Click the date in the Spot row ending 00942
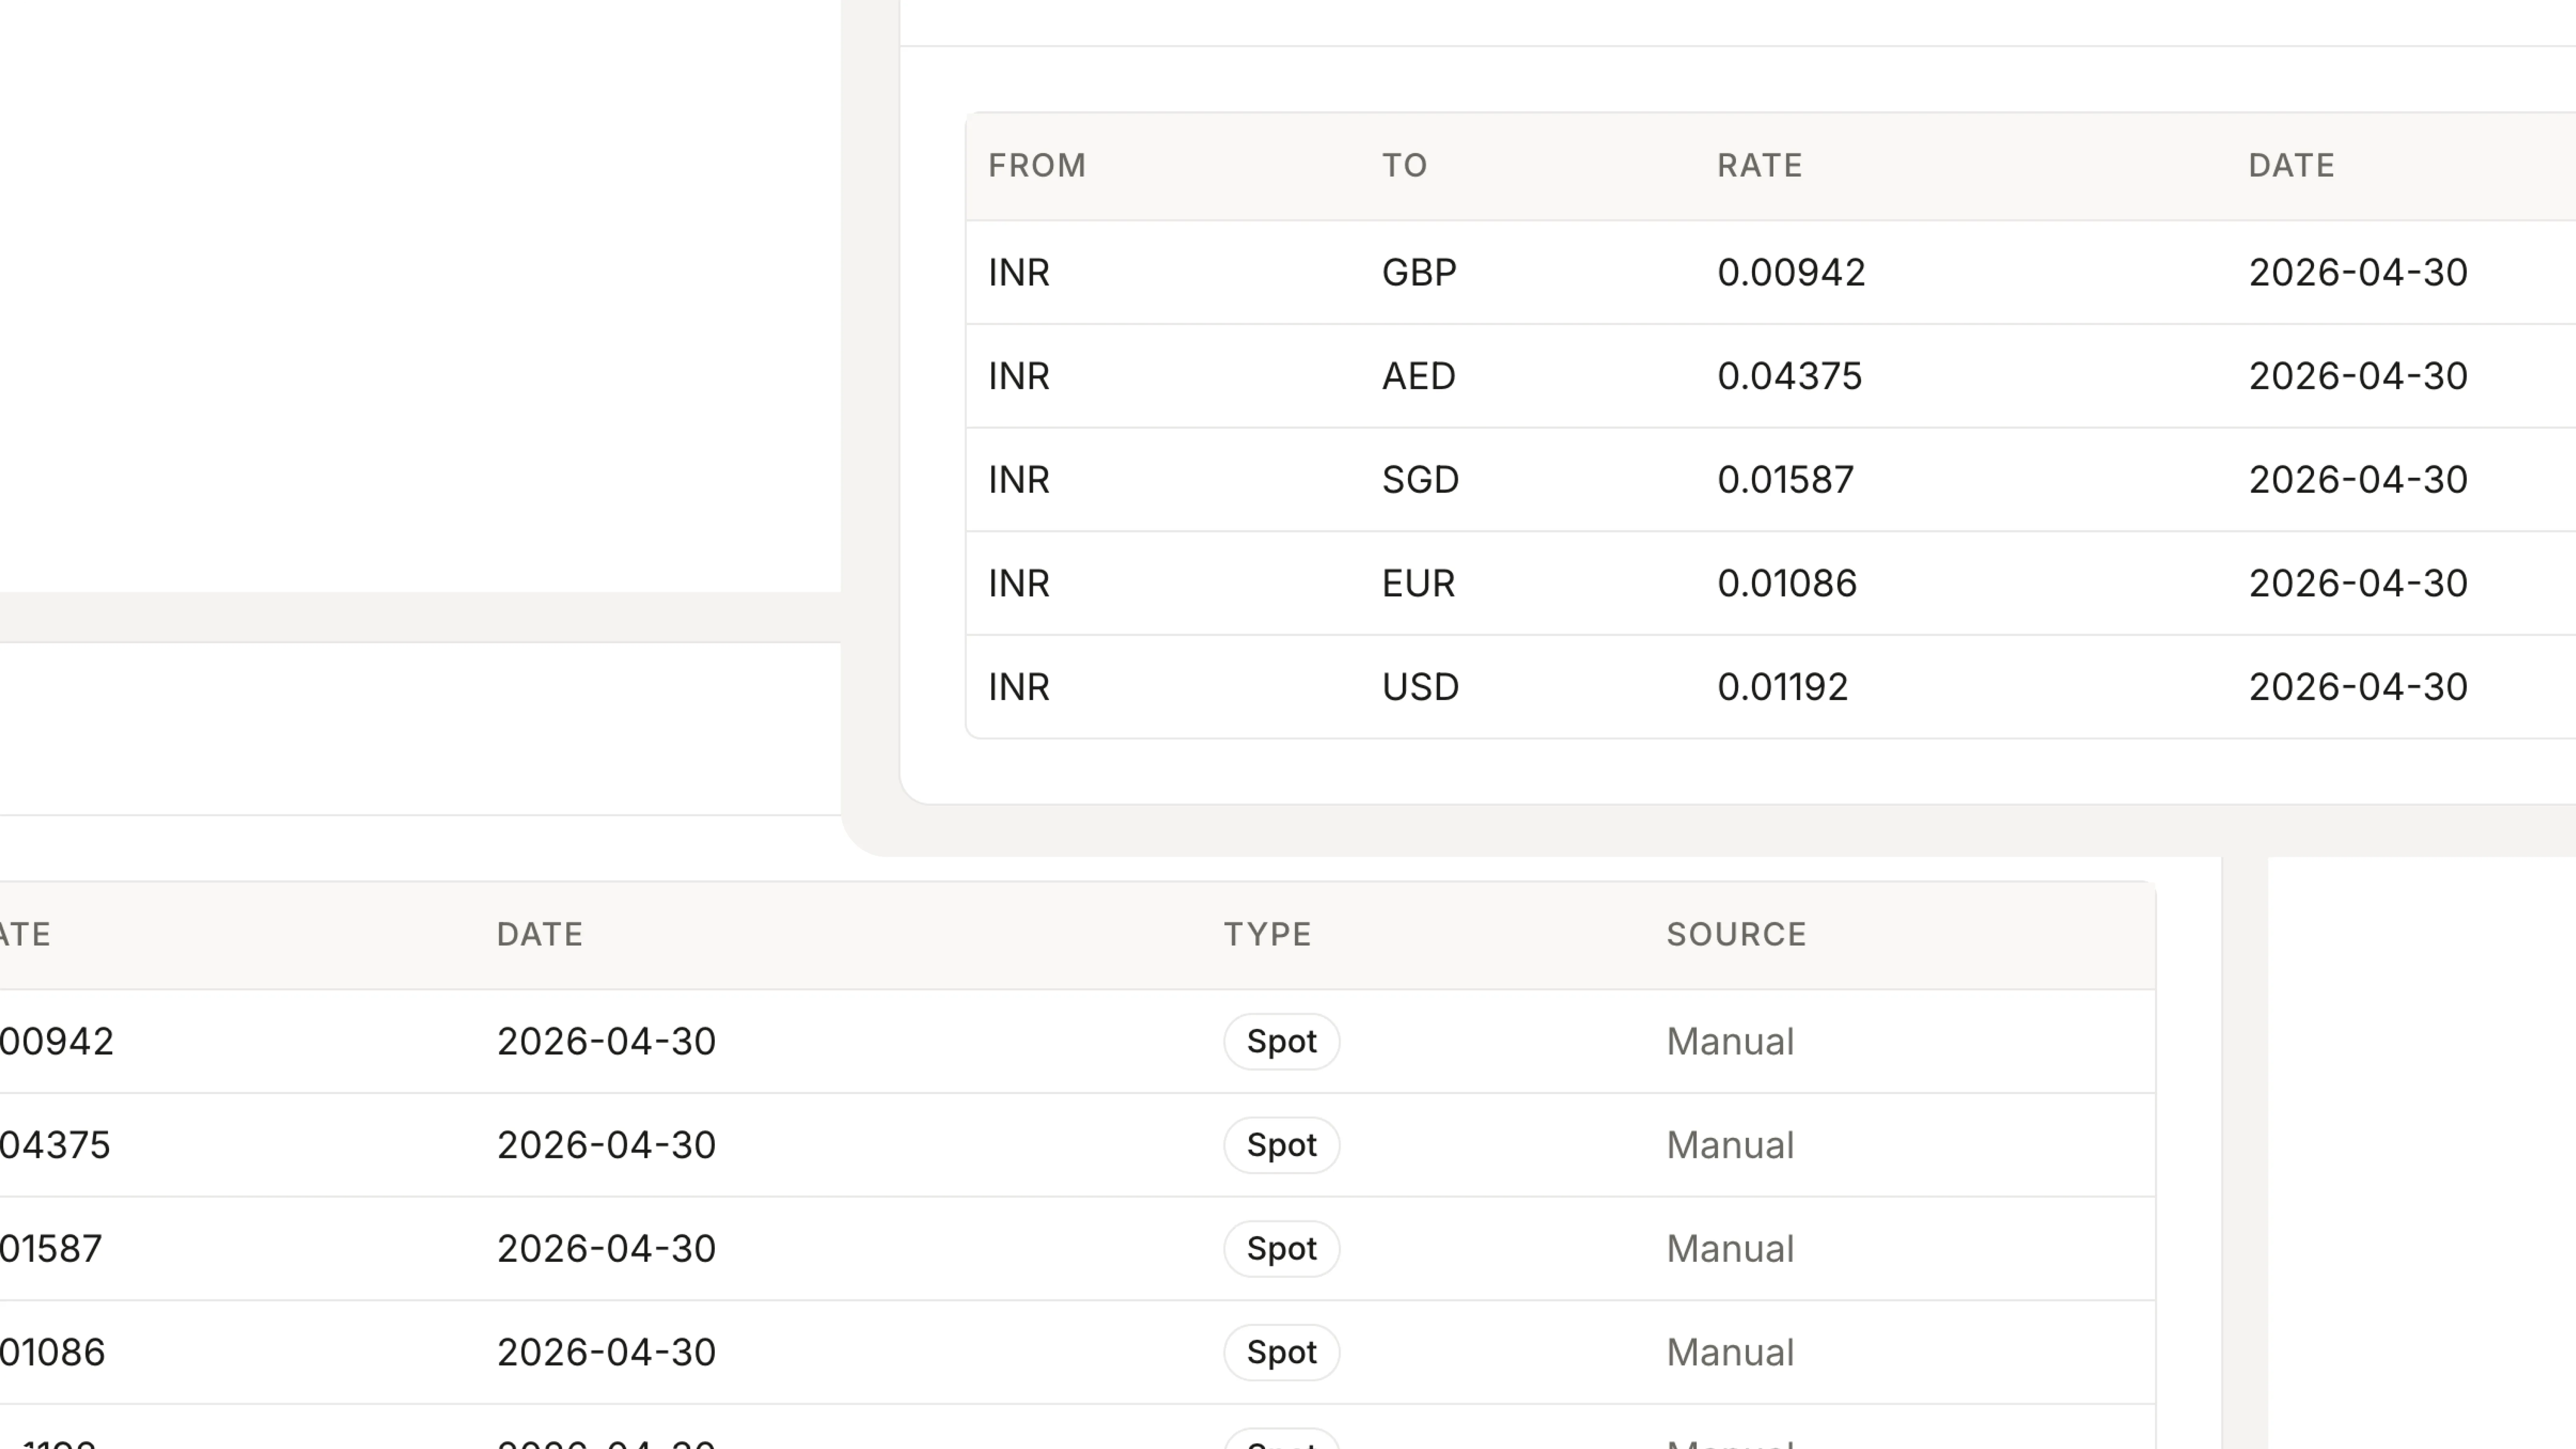The width and height of the screenshot is (2576, 1449). coord(606,1042)
